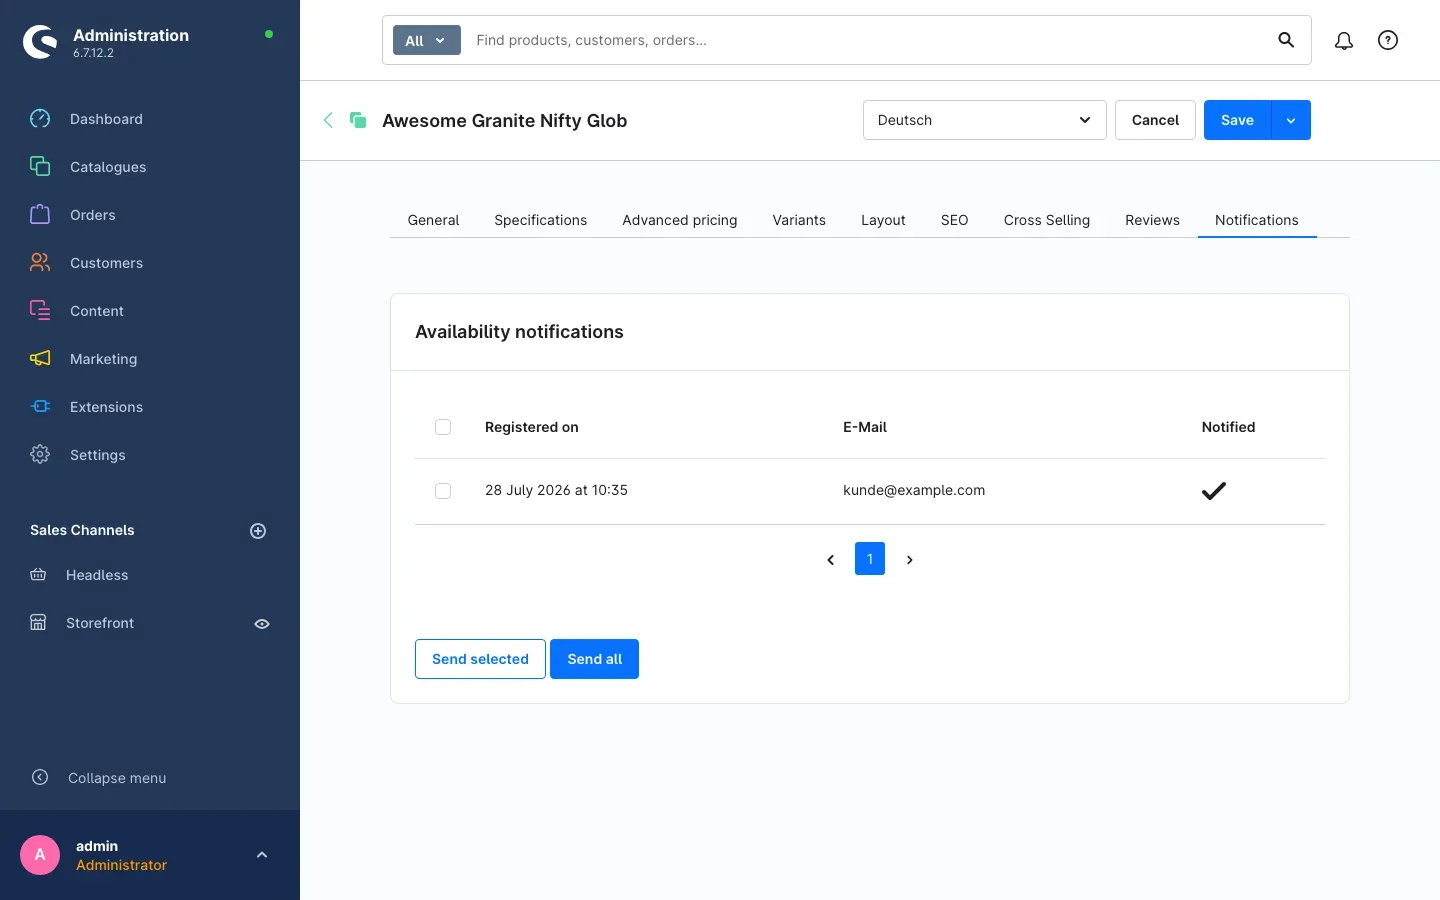Open the Reviews tab
This screenshot has width=1440, height=900.
click(x=1152, y=220)
